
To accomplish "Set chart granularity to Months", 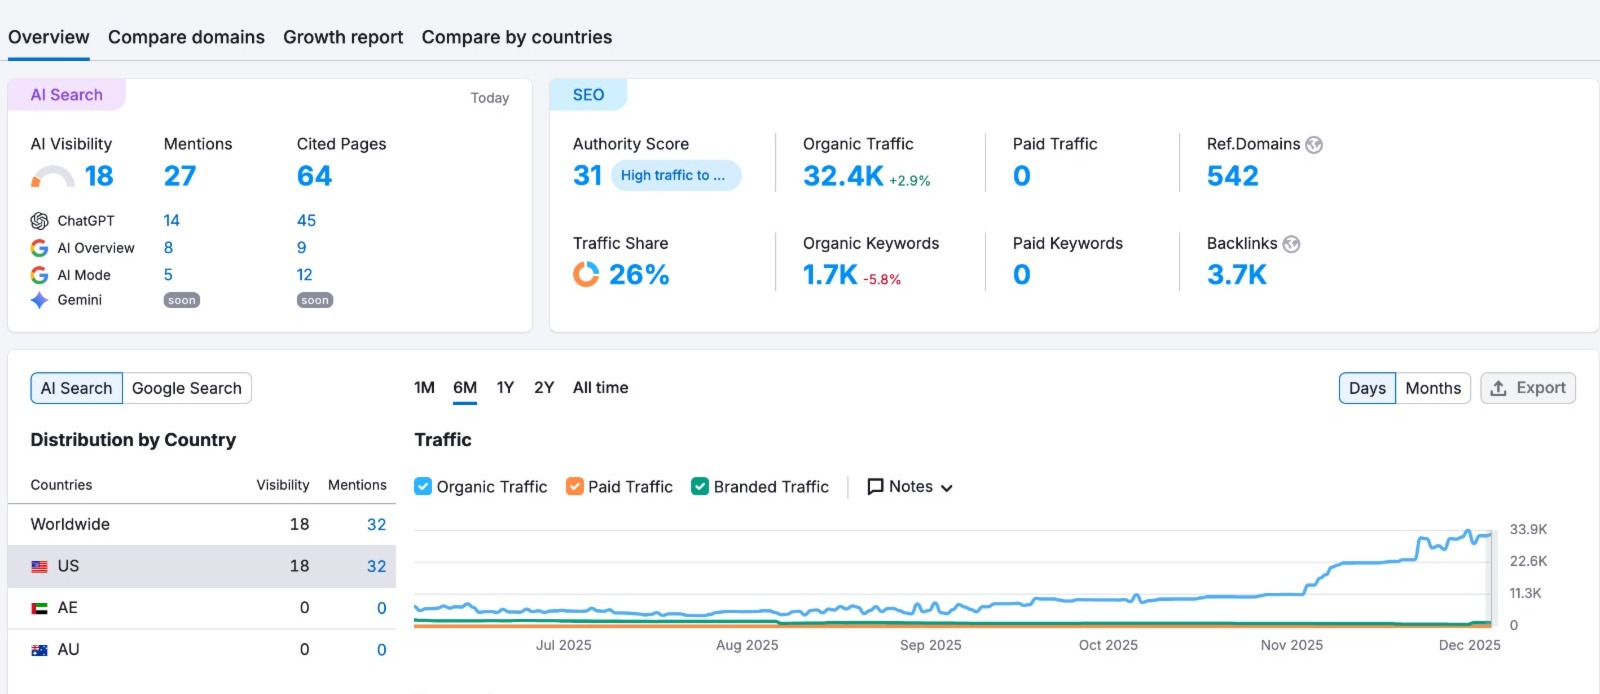I will [1433, 388].
